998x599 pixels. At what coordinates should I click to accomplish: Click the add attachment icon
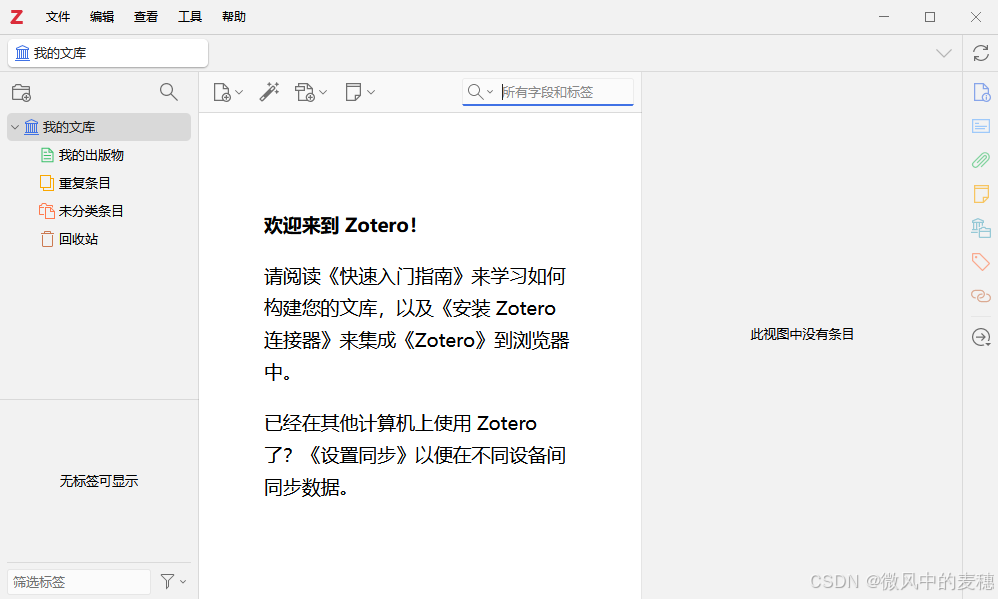(x=305, y=92)
